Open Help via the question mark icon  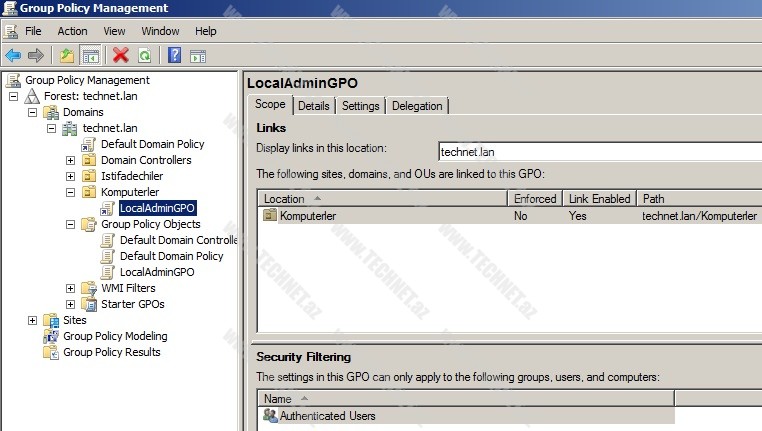175,55
